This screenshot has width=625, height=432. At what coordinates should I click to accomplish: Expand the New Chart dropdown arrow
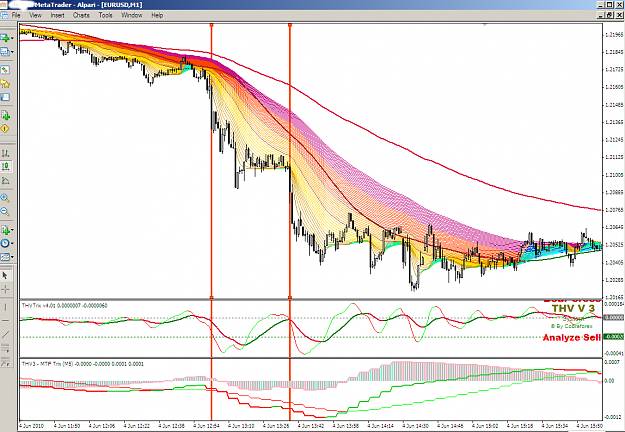12,38
